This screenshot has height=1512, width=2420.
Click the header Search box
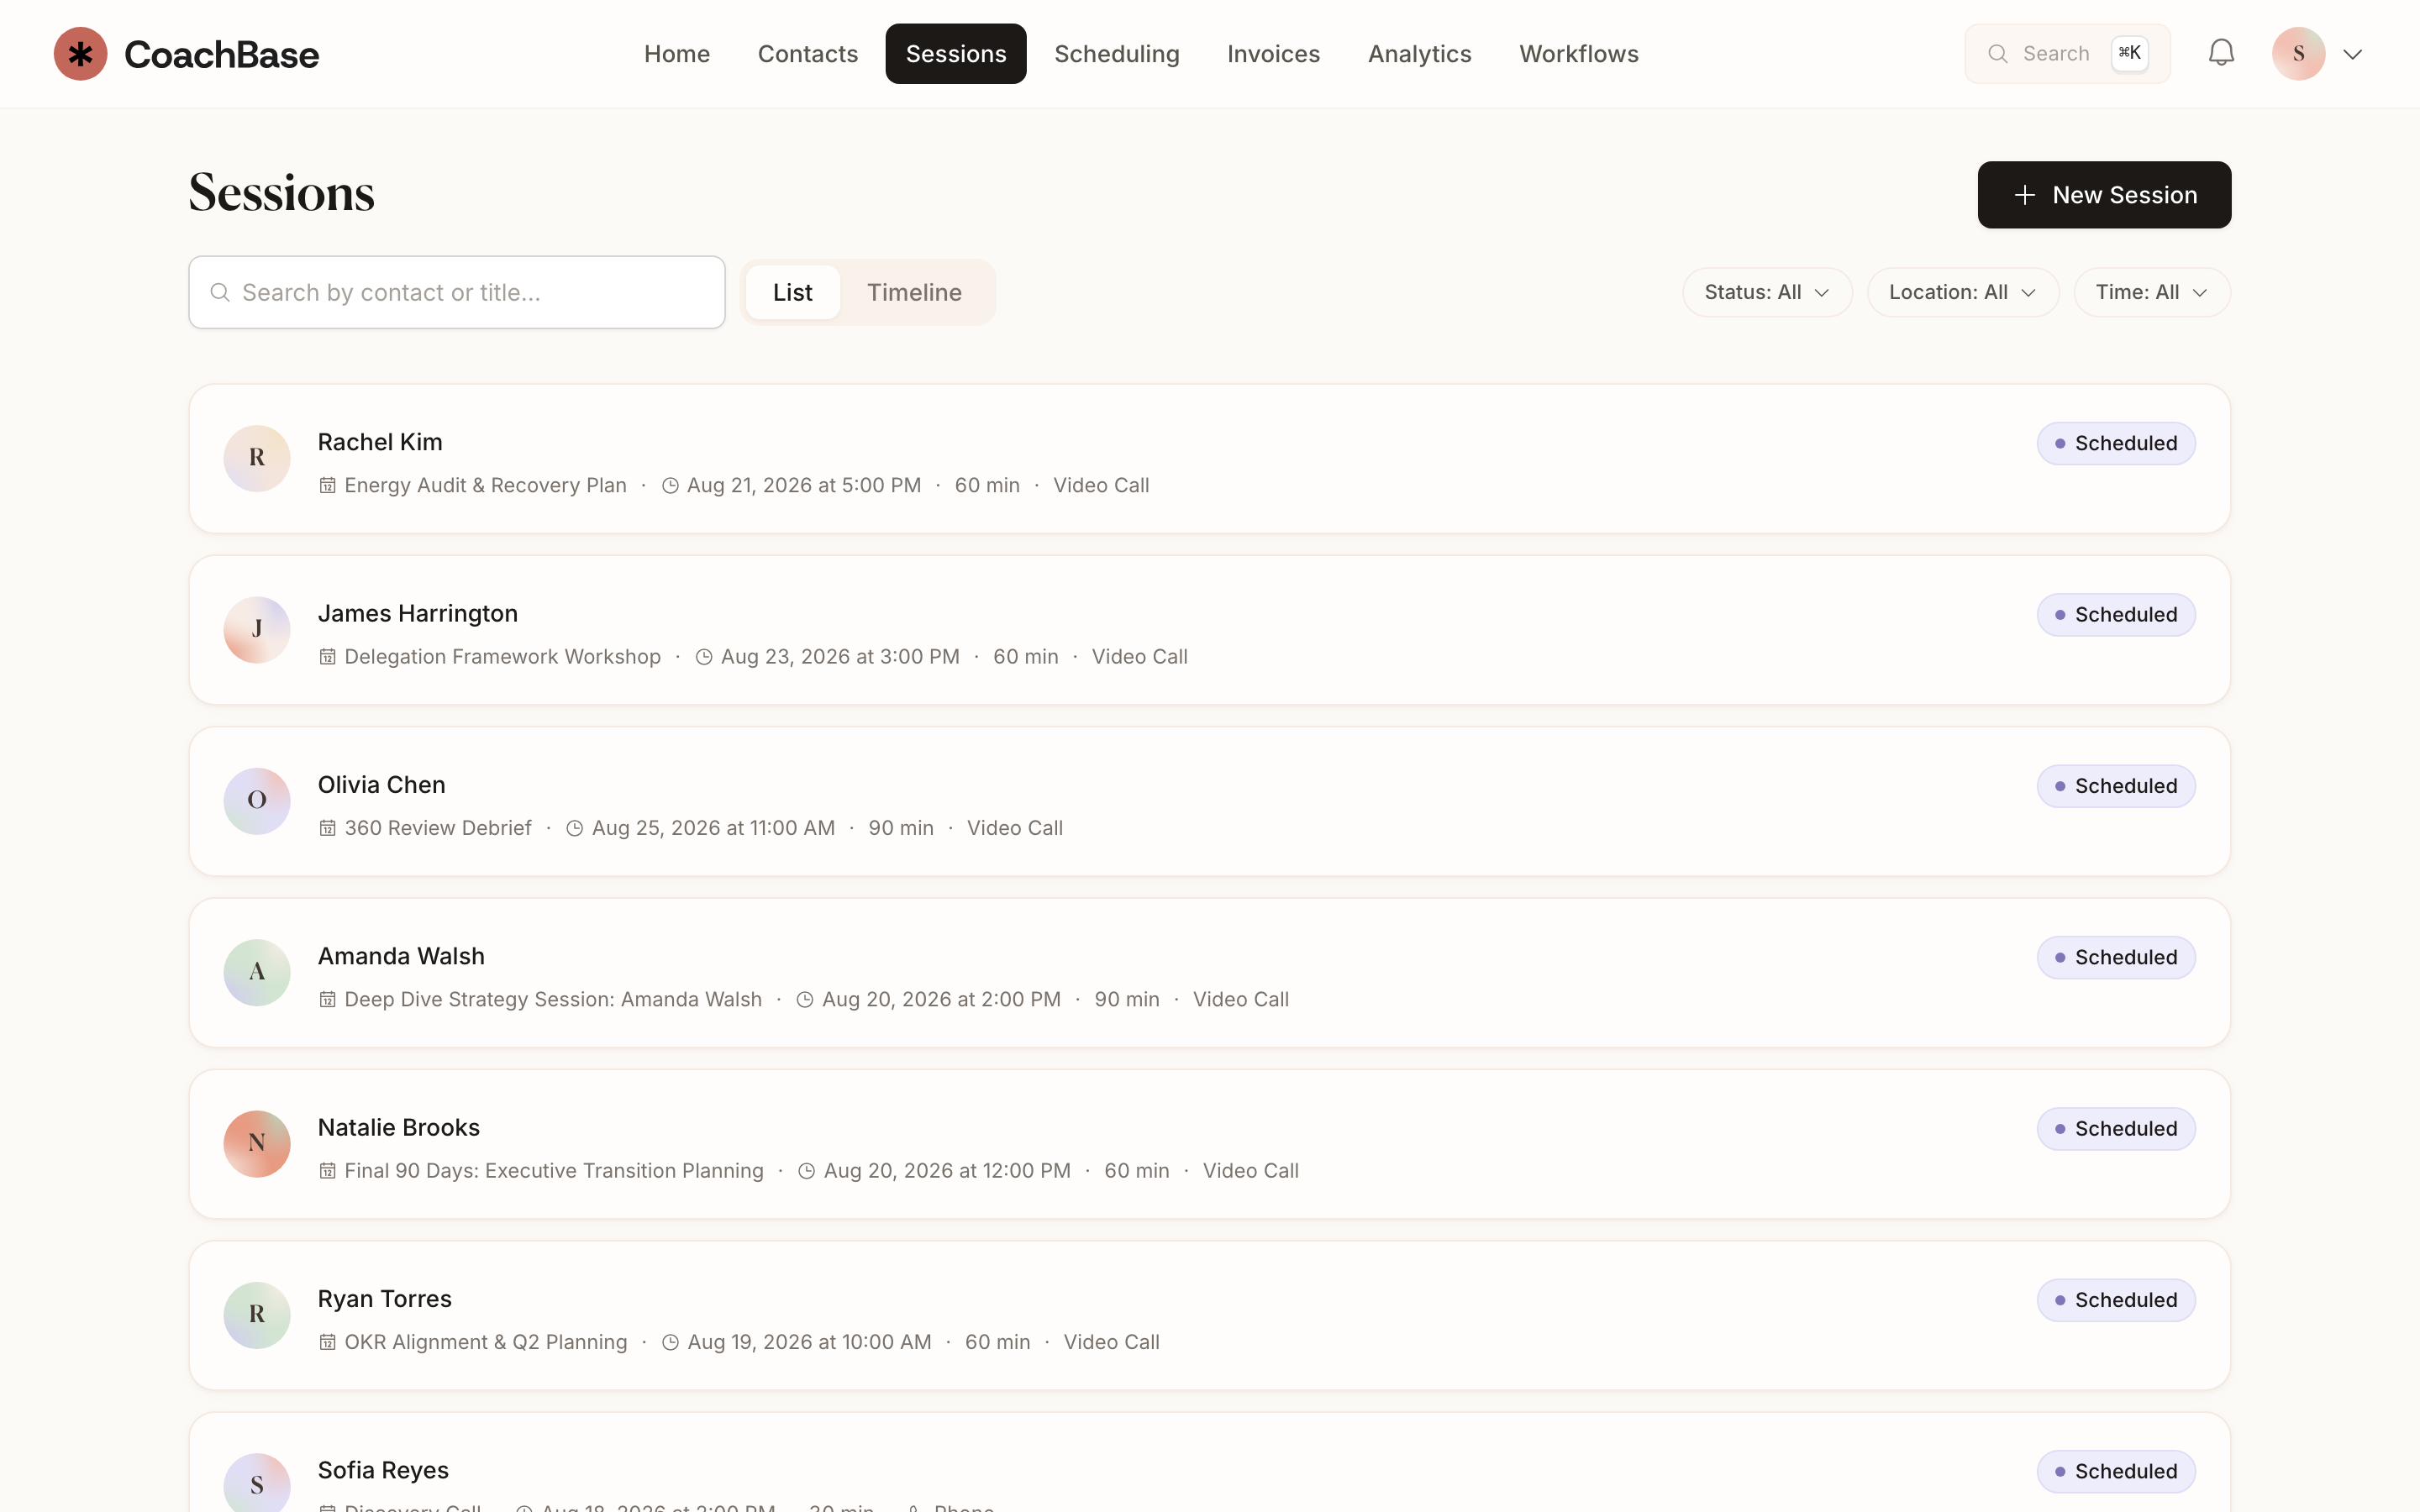[x=2067, y=54]
